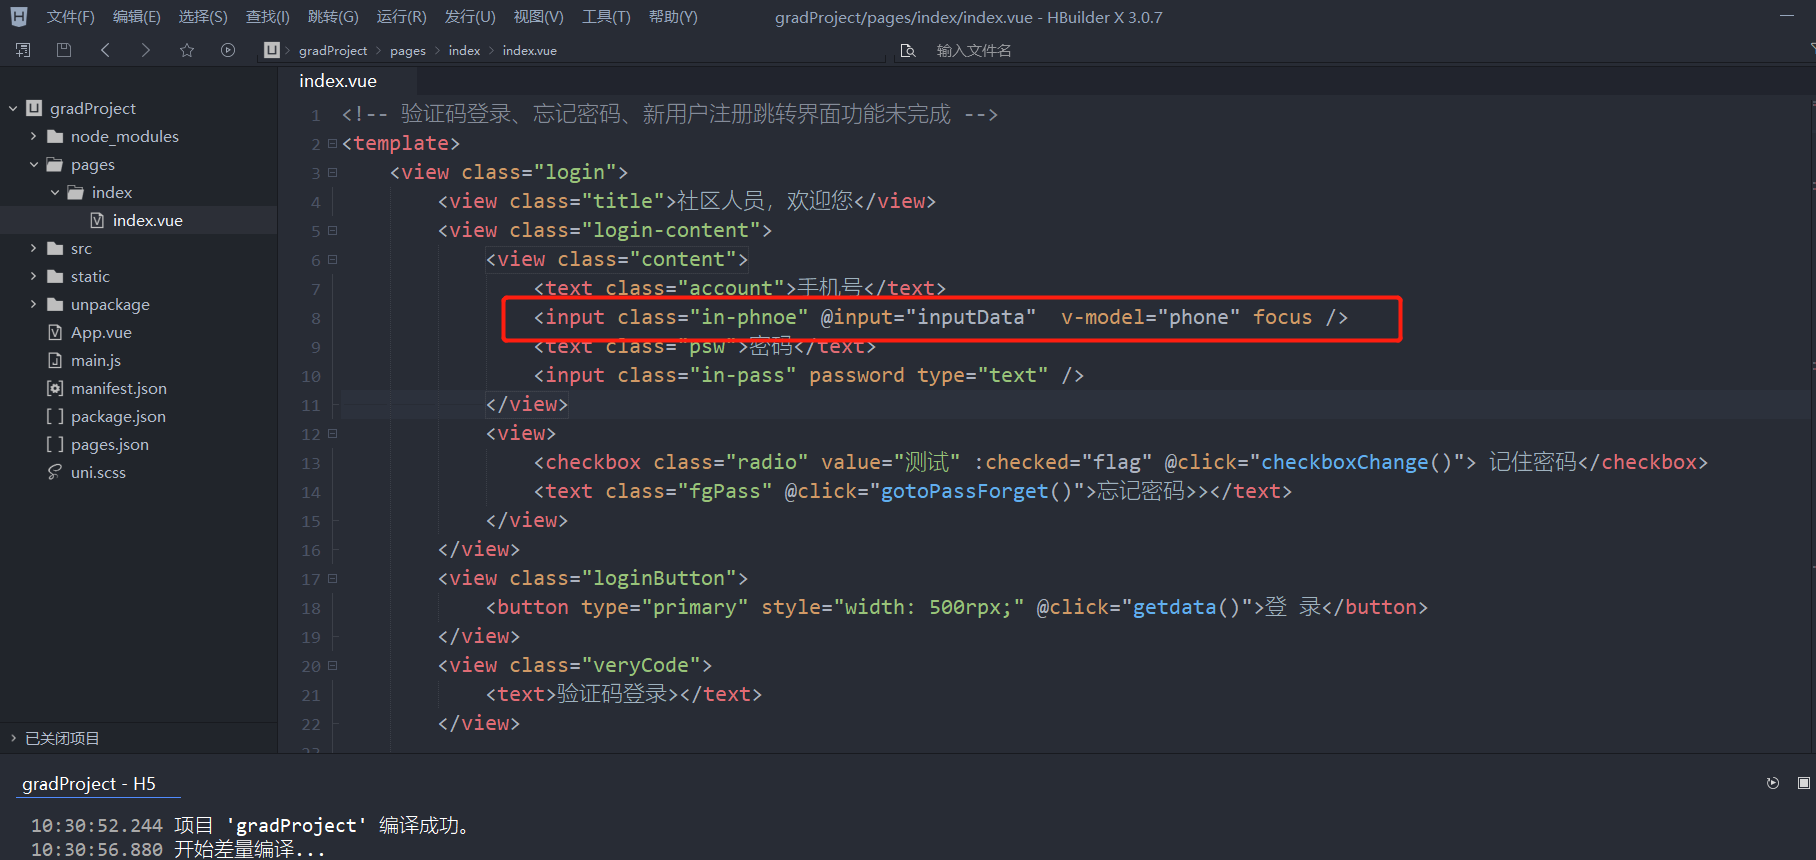Click line number 10 in the gutter
The width and height of the screenshot is (1816, 860).
point(311,377)
